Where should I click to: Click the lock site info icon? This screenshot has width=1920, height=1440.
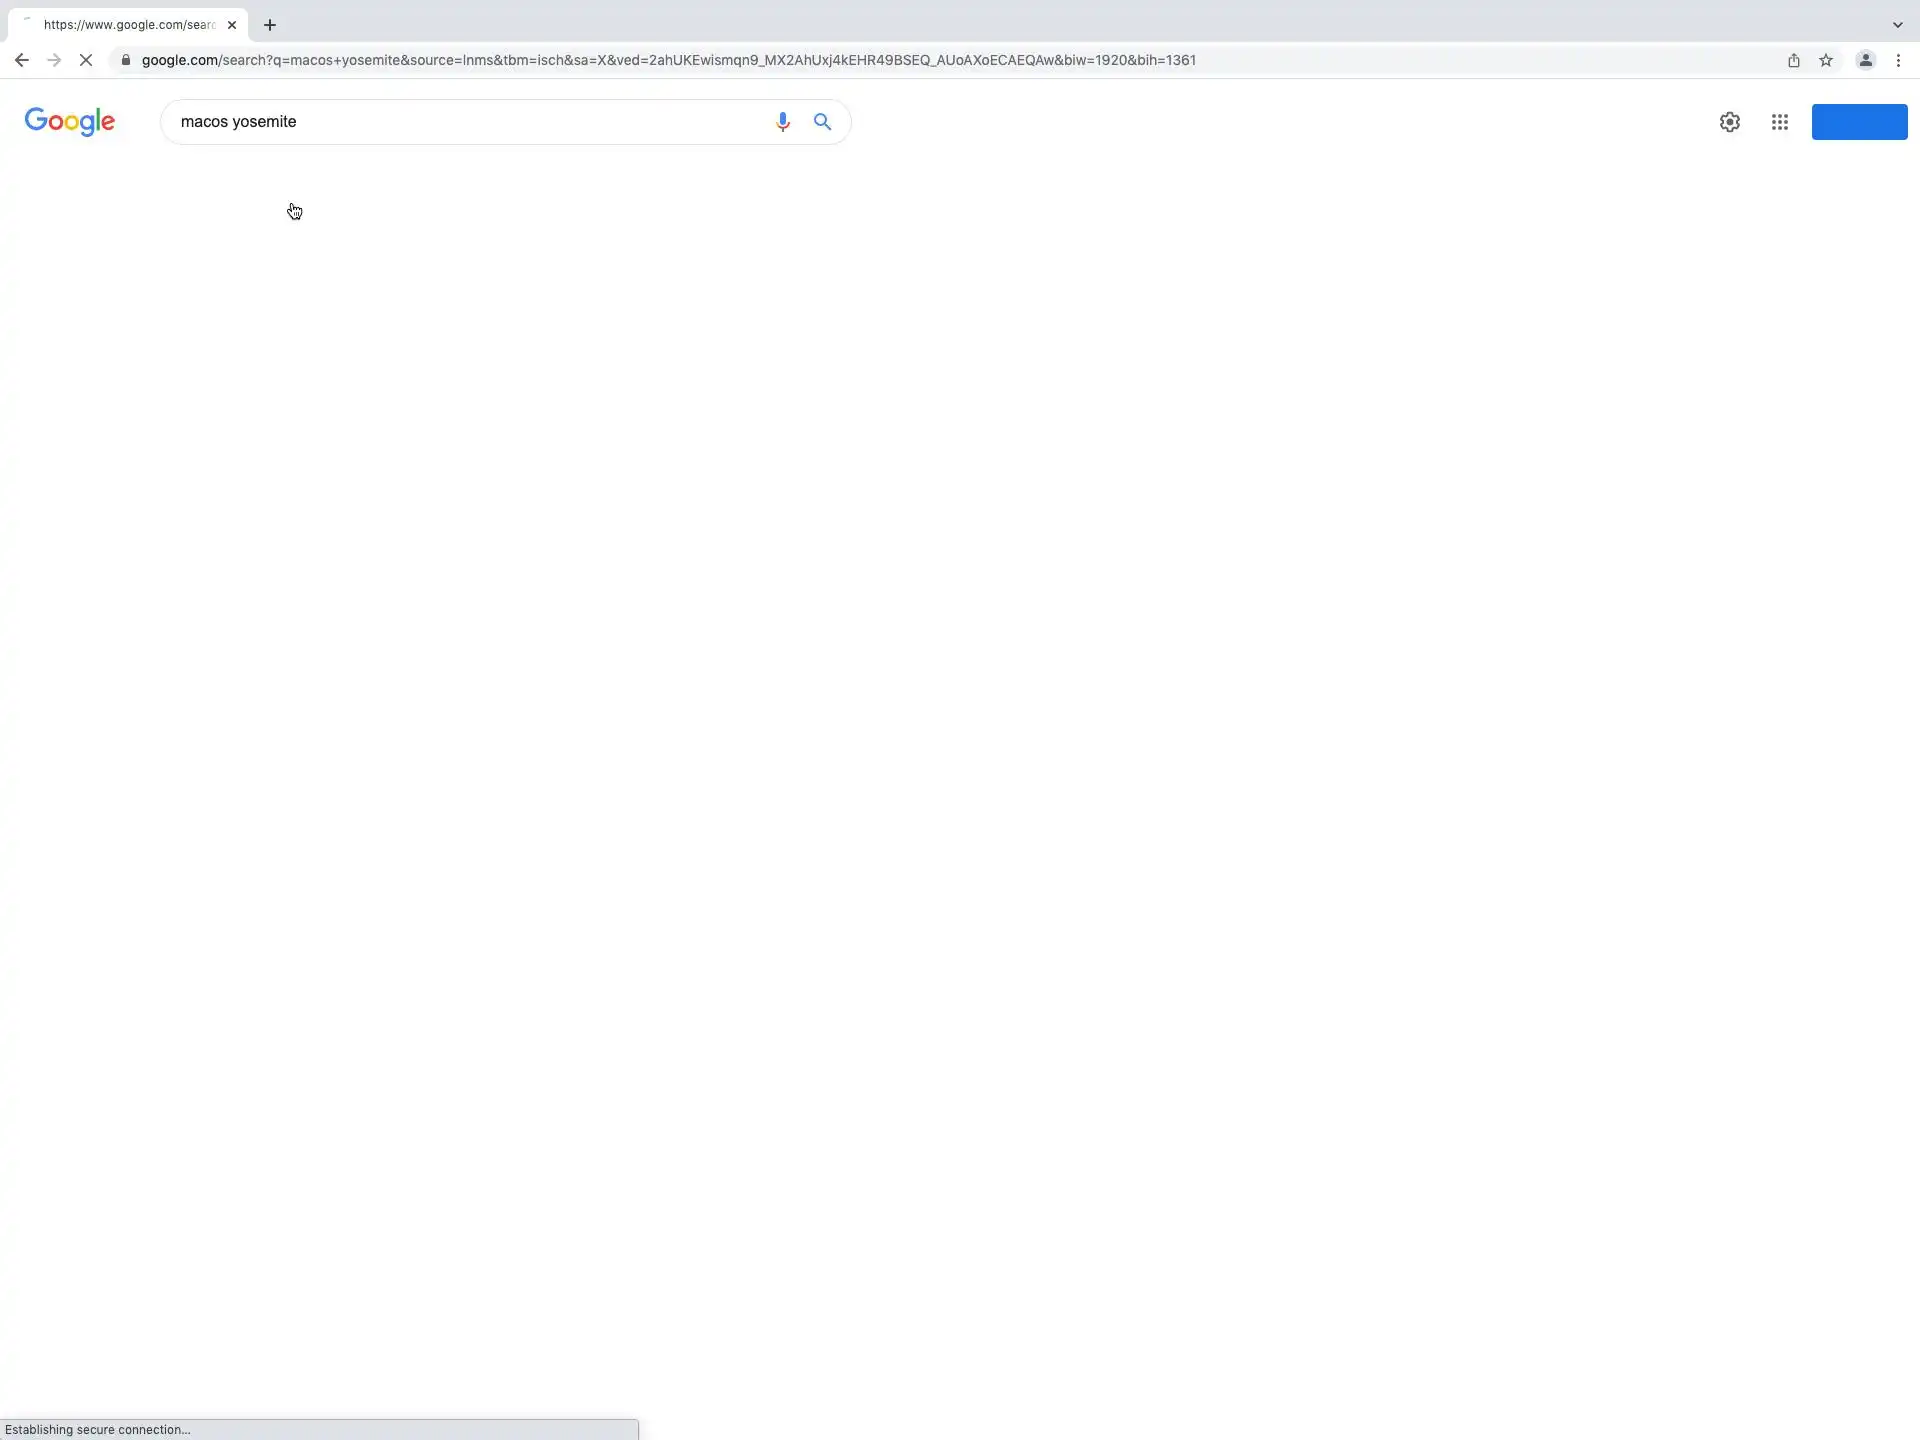click(126, 60)
